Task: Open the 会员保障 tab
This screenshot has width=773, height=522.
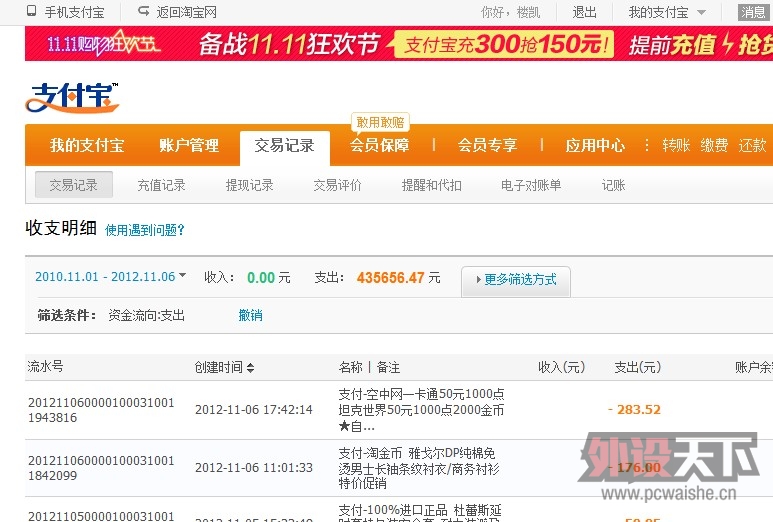Action: tap(380, 145)
